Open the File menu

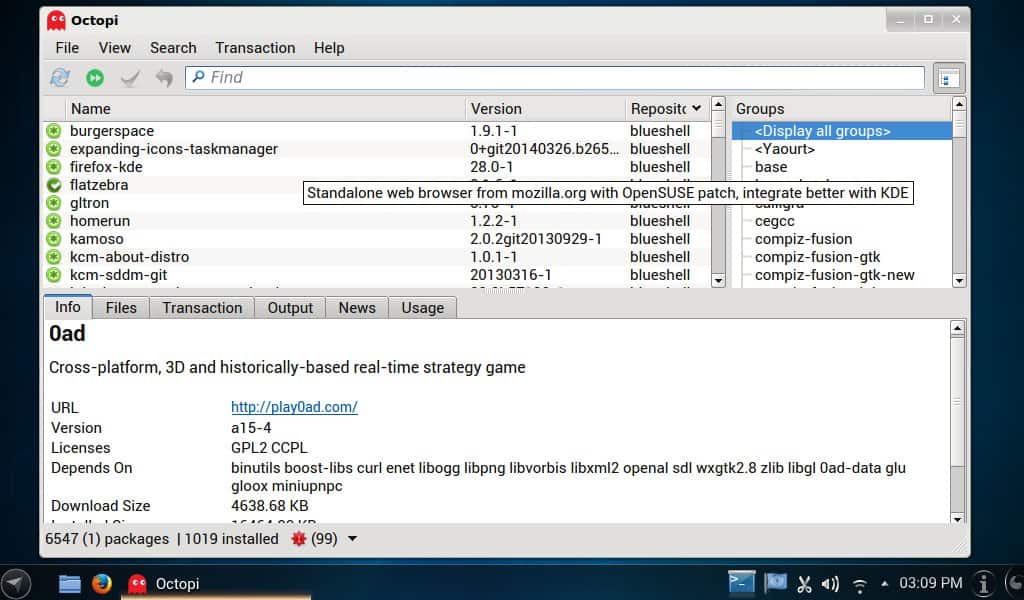click(x=67, y=48)
